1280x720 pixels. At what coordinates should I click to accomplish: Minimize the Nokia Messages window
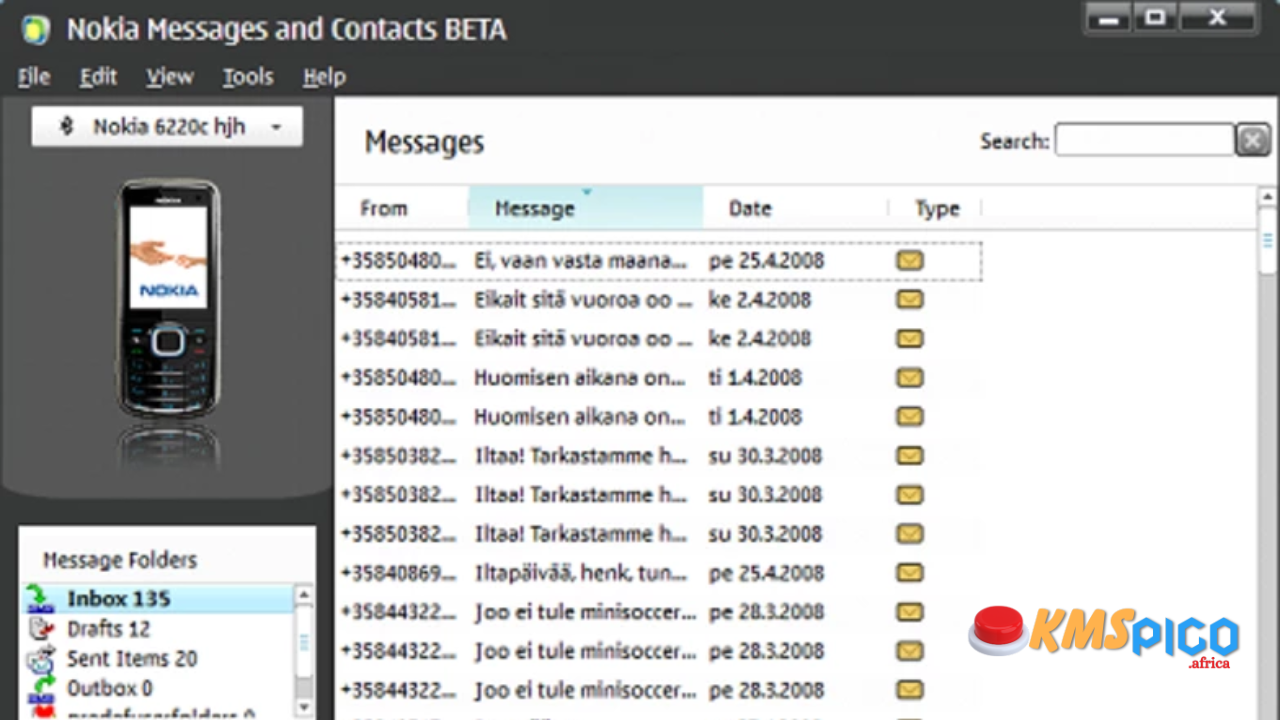pyautogui.click(x=1108, y=18)
